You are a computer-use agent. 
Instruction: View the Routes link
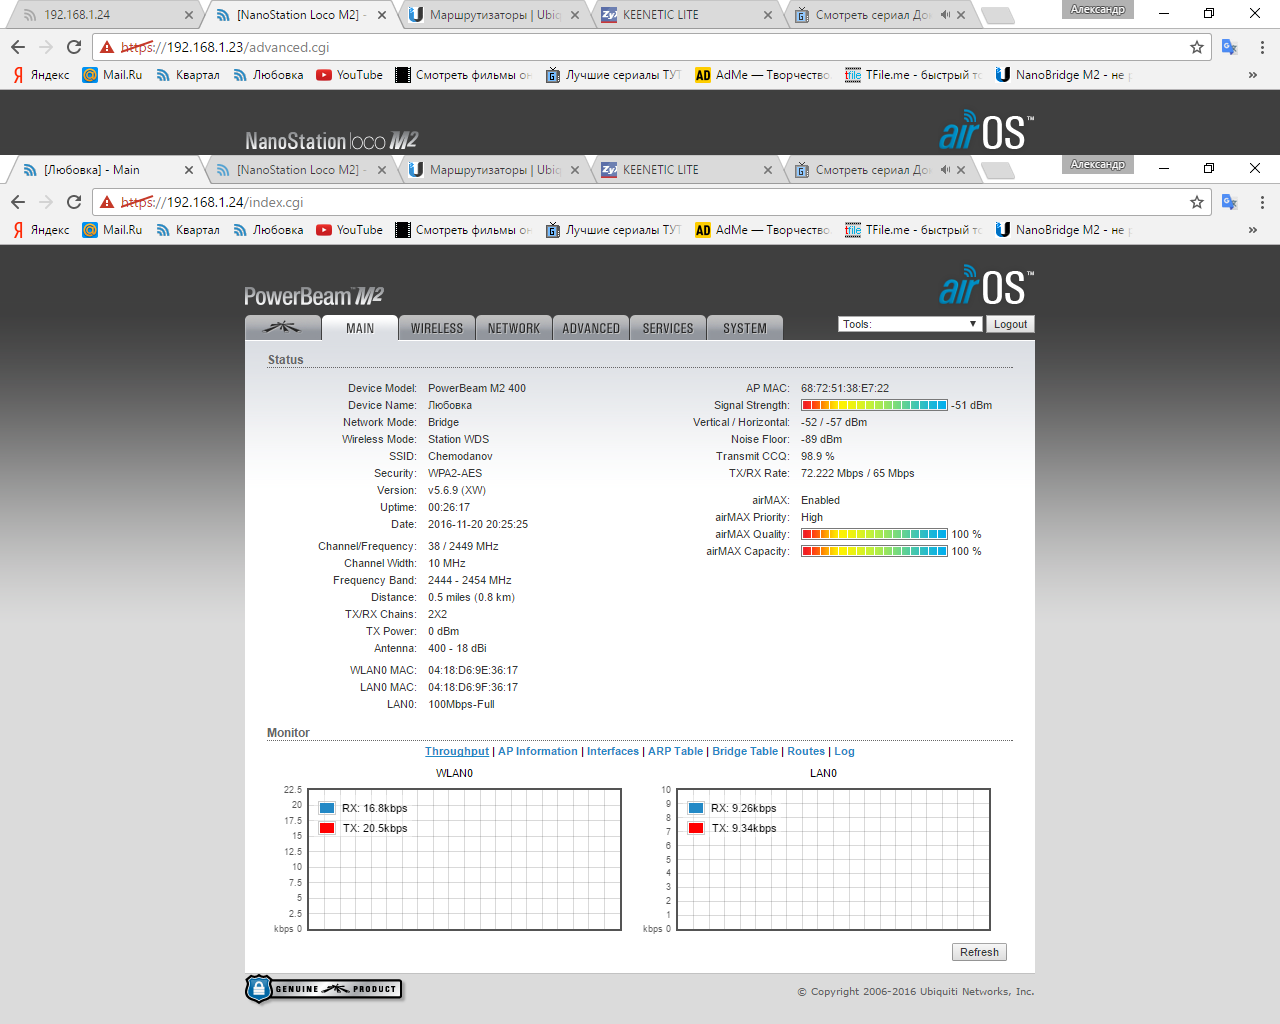coord(806,751)
